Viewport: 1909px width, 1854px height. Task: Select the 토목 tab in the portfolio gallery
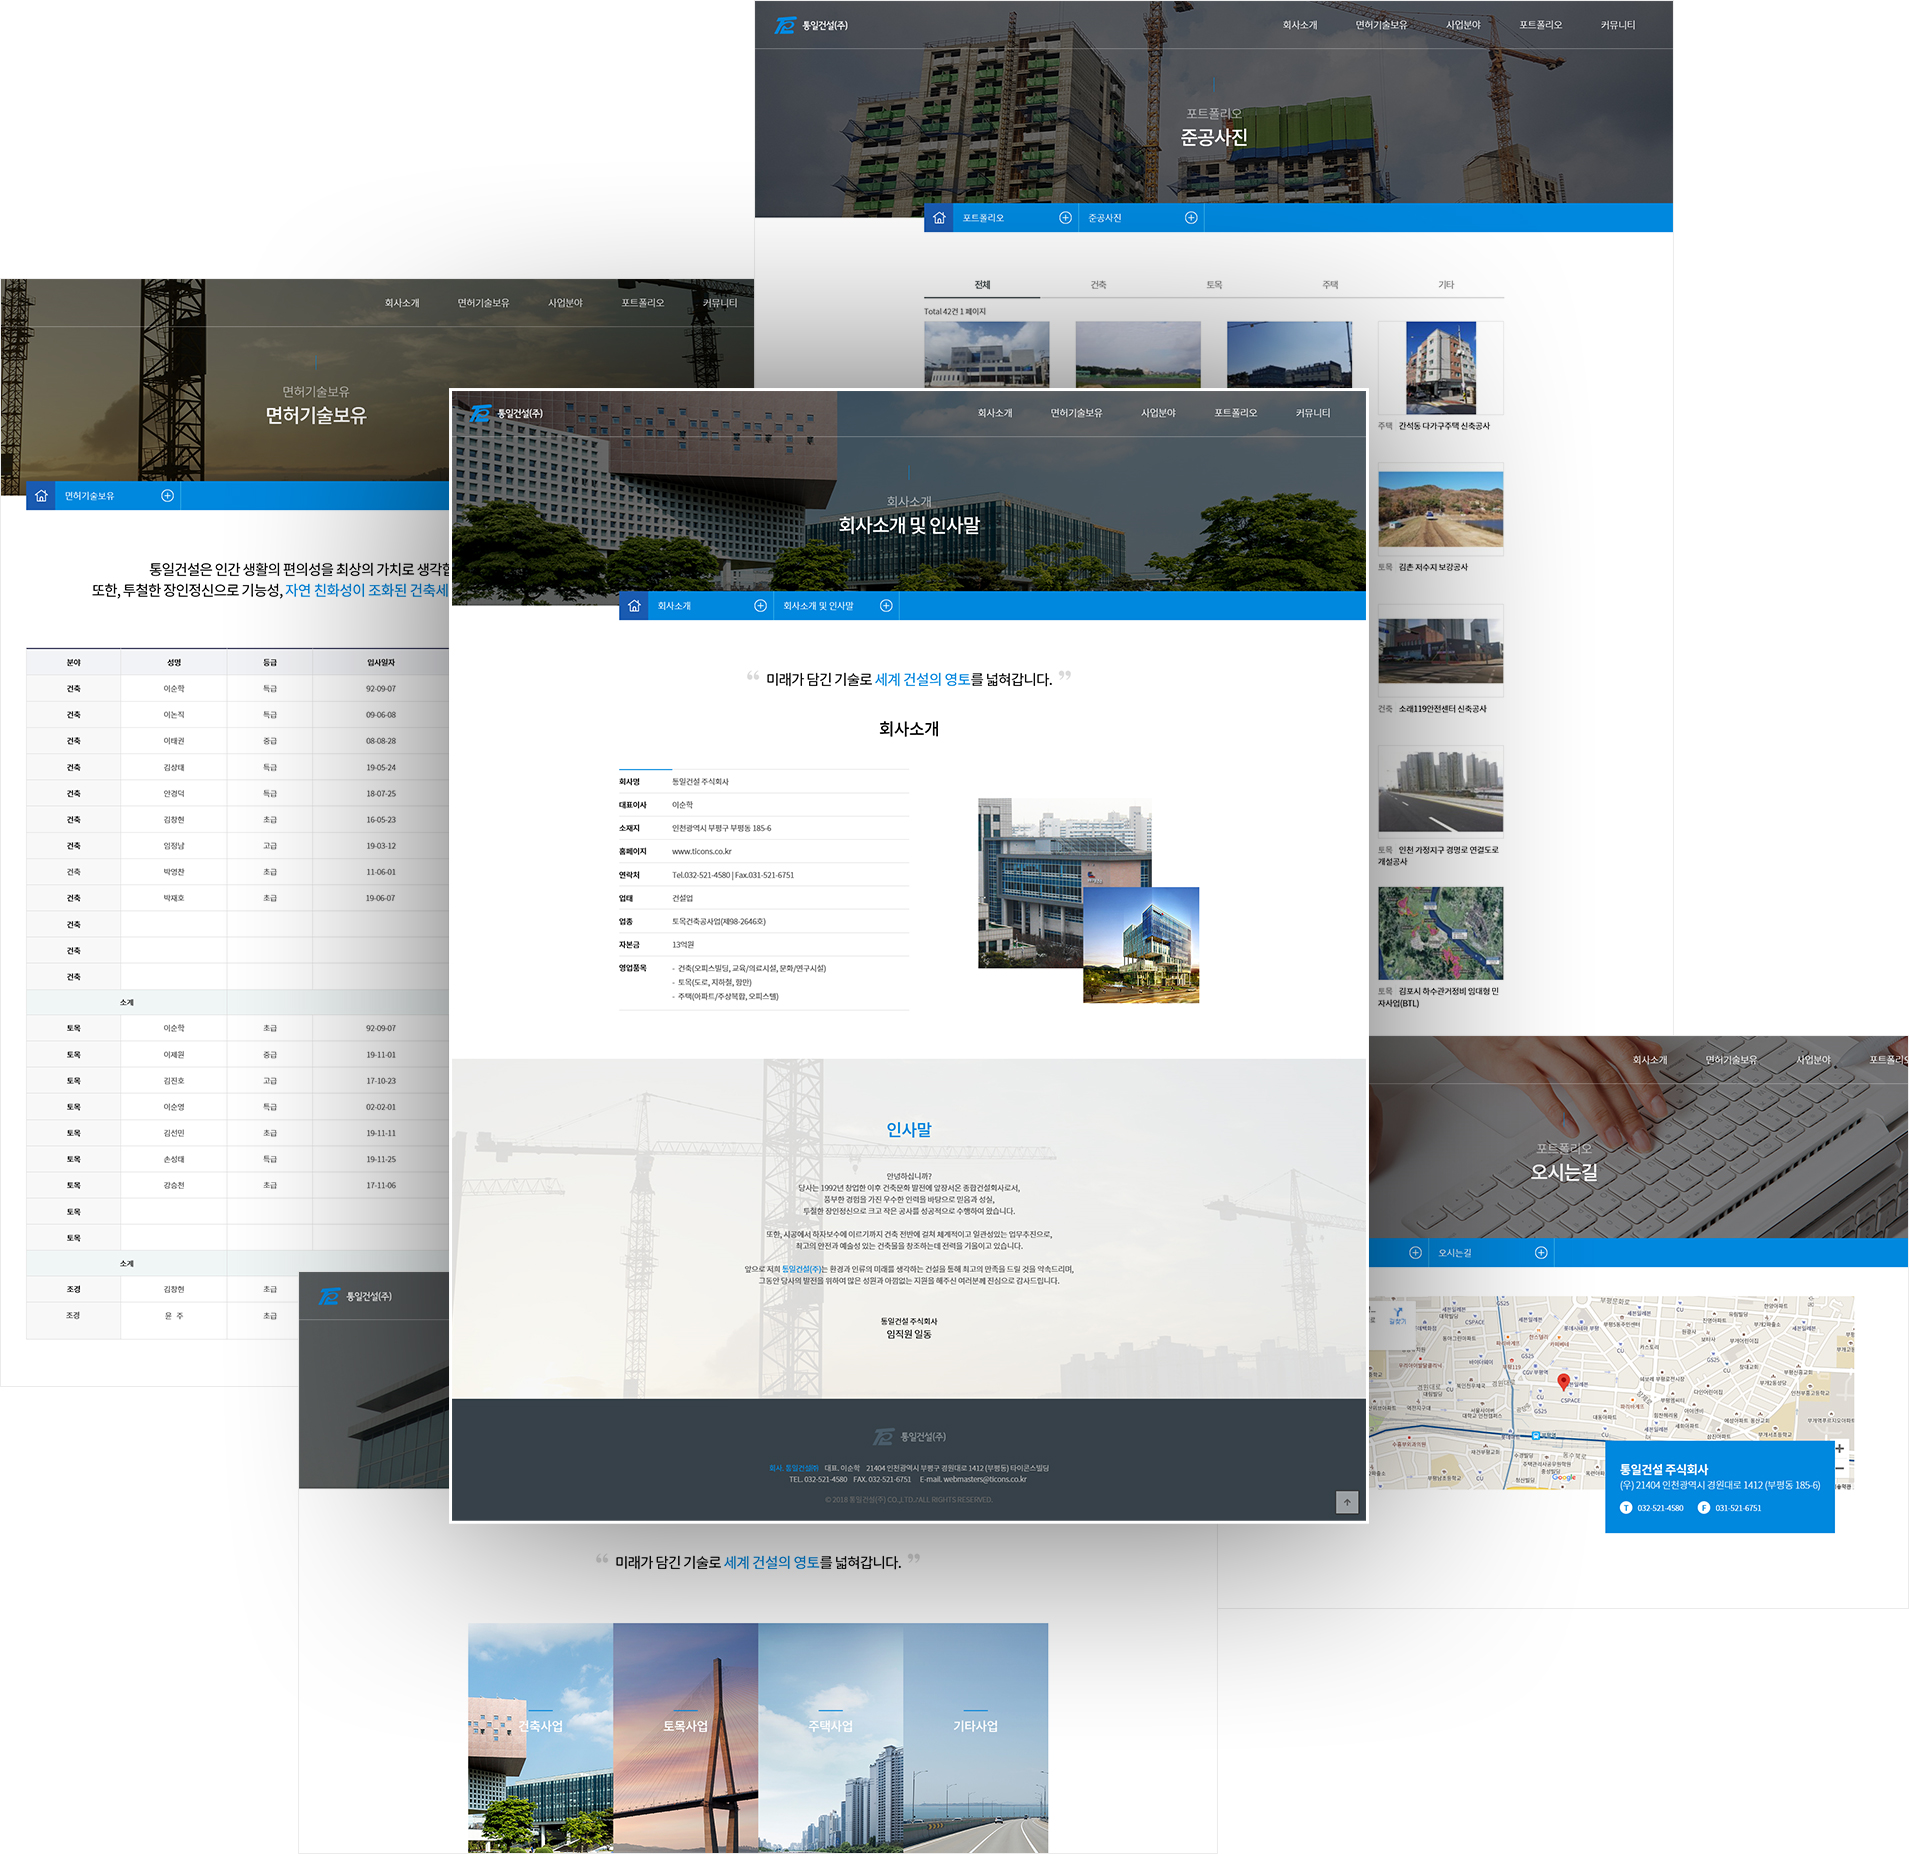tap(1214, 285)
